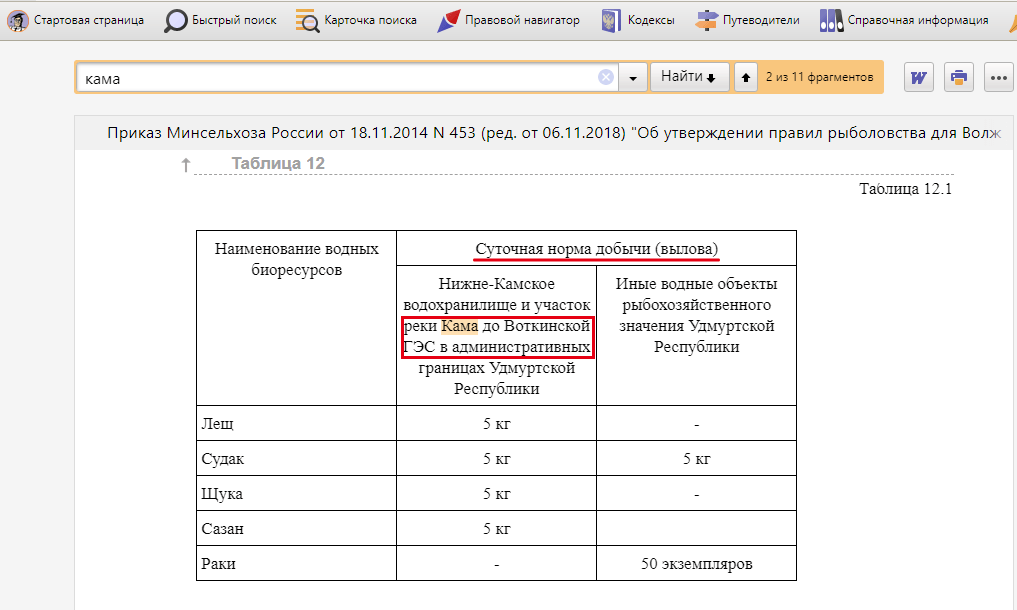Image resolution: width=1017 pixels, height=610 pixels.
Task: Open Справочная информация binders icon
Action: 830,20
